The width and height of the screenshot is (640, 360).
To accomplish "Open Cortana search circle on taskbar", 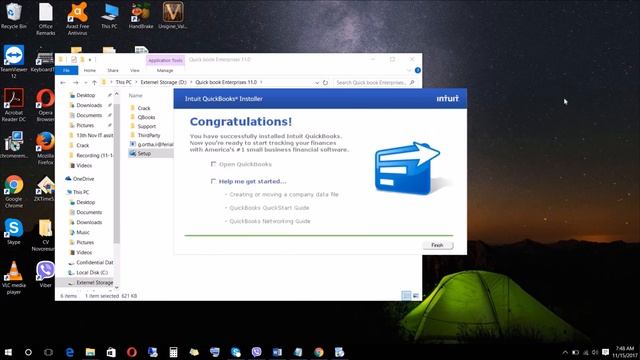I will (x=28, y=352).
